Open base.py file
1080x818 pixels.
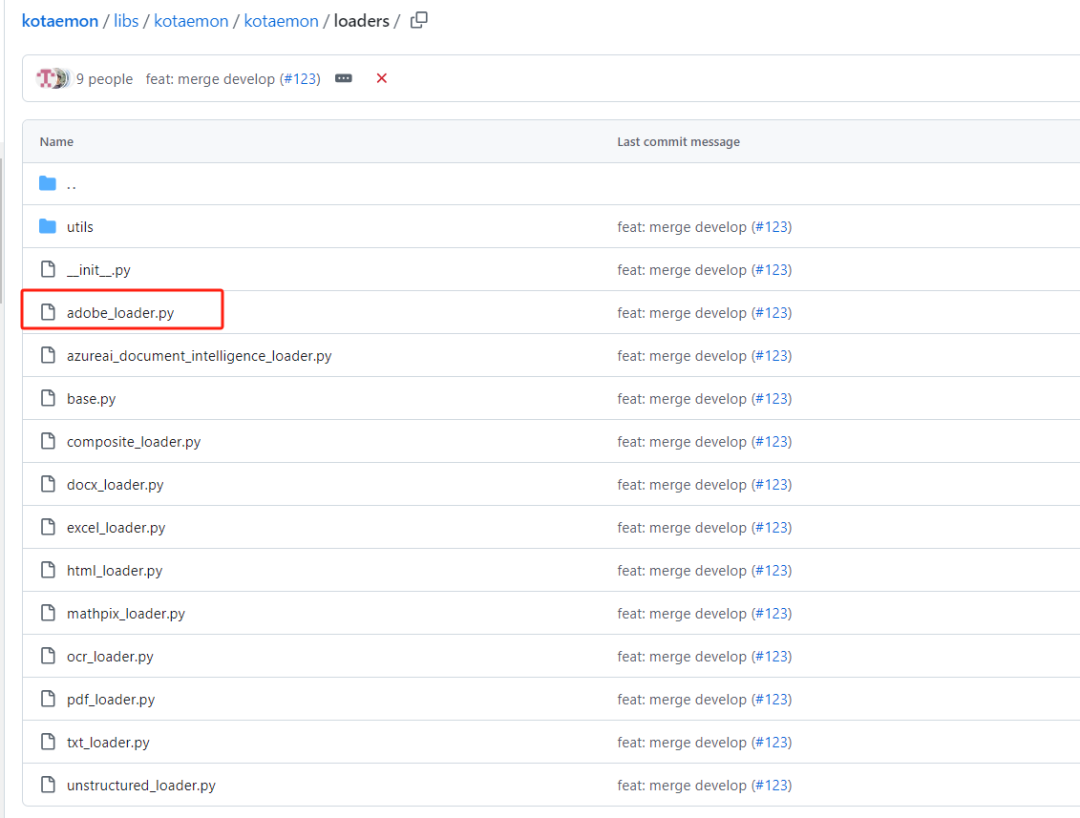(x=91, y=399)
